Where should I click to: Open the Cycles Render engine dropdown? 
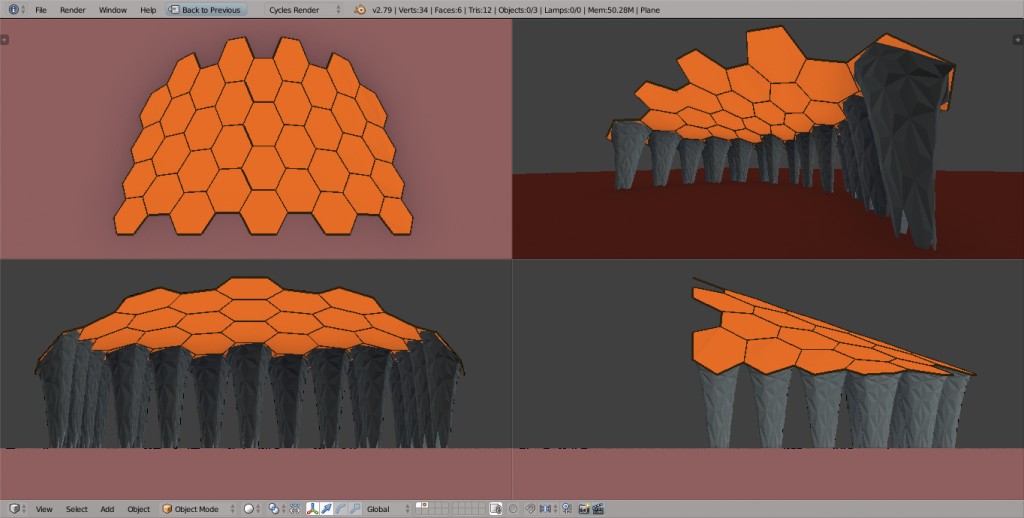(304, 10)
